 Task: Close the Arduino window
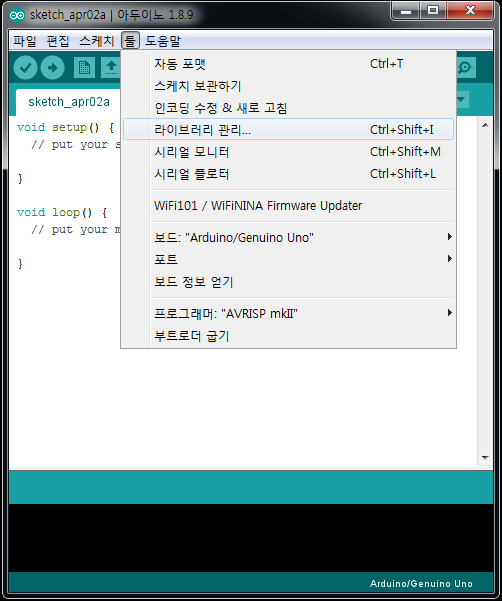pos(470,10)
